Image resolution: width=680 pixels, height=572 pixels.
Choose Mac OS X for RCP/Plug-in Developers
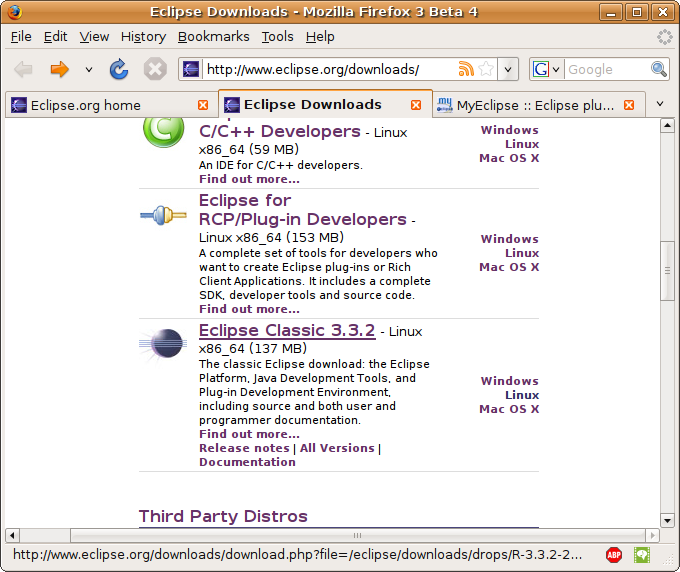point(509,267)
